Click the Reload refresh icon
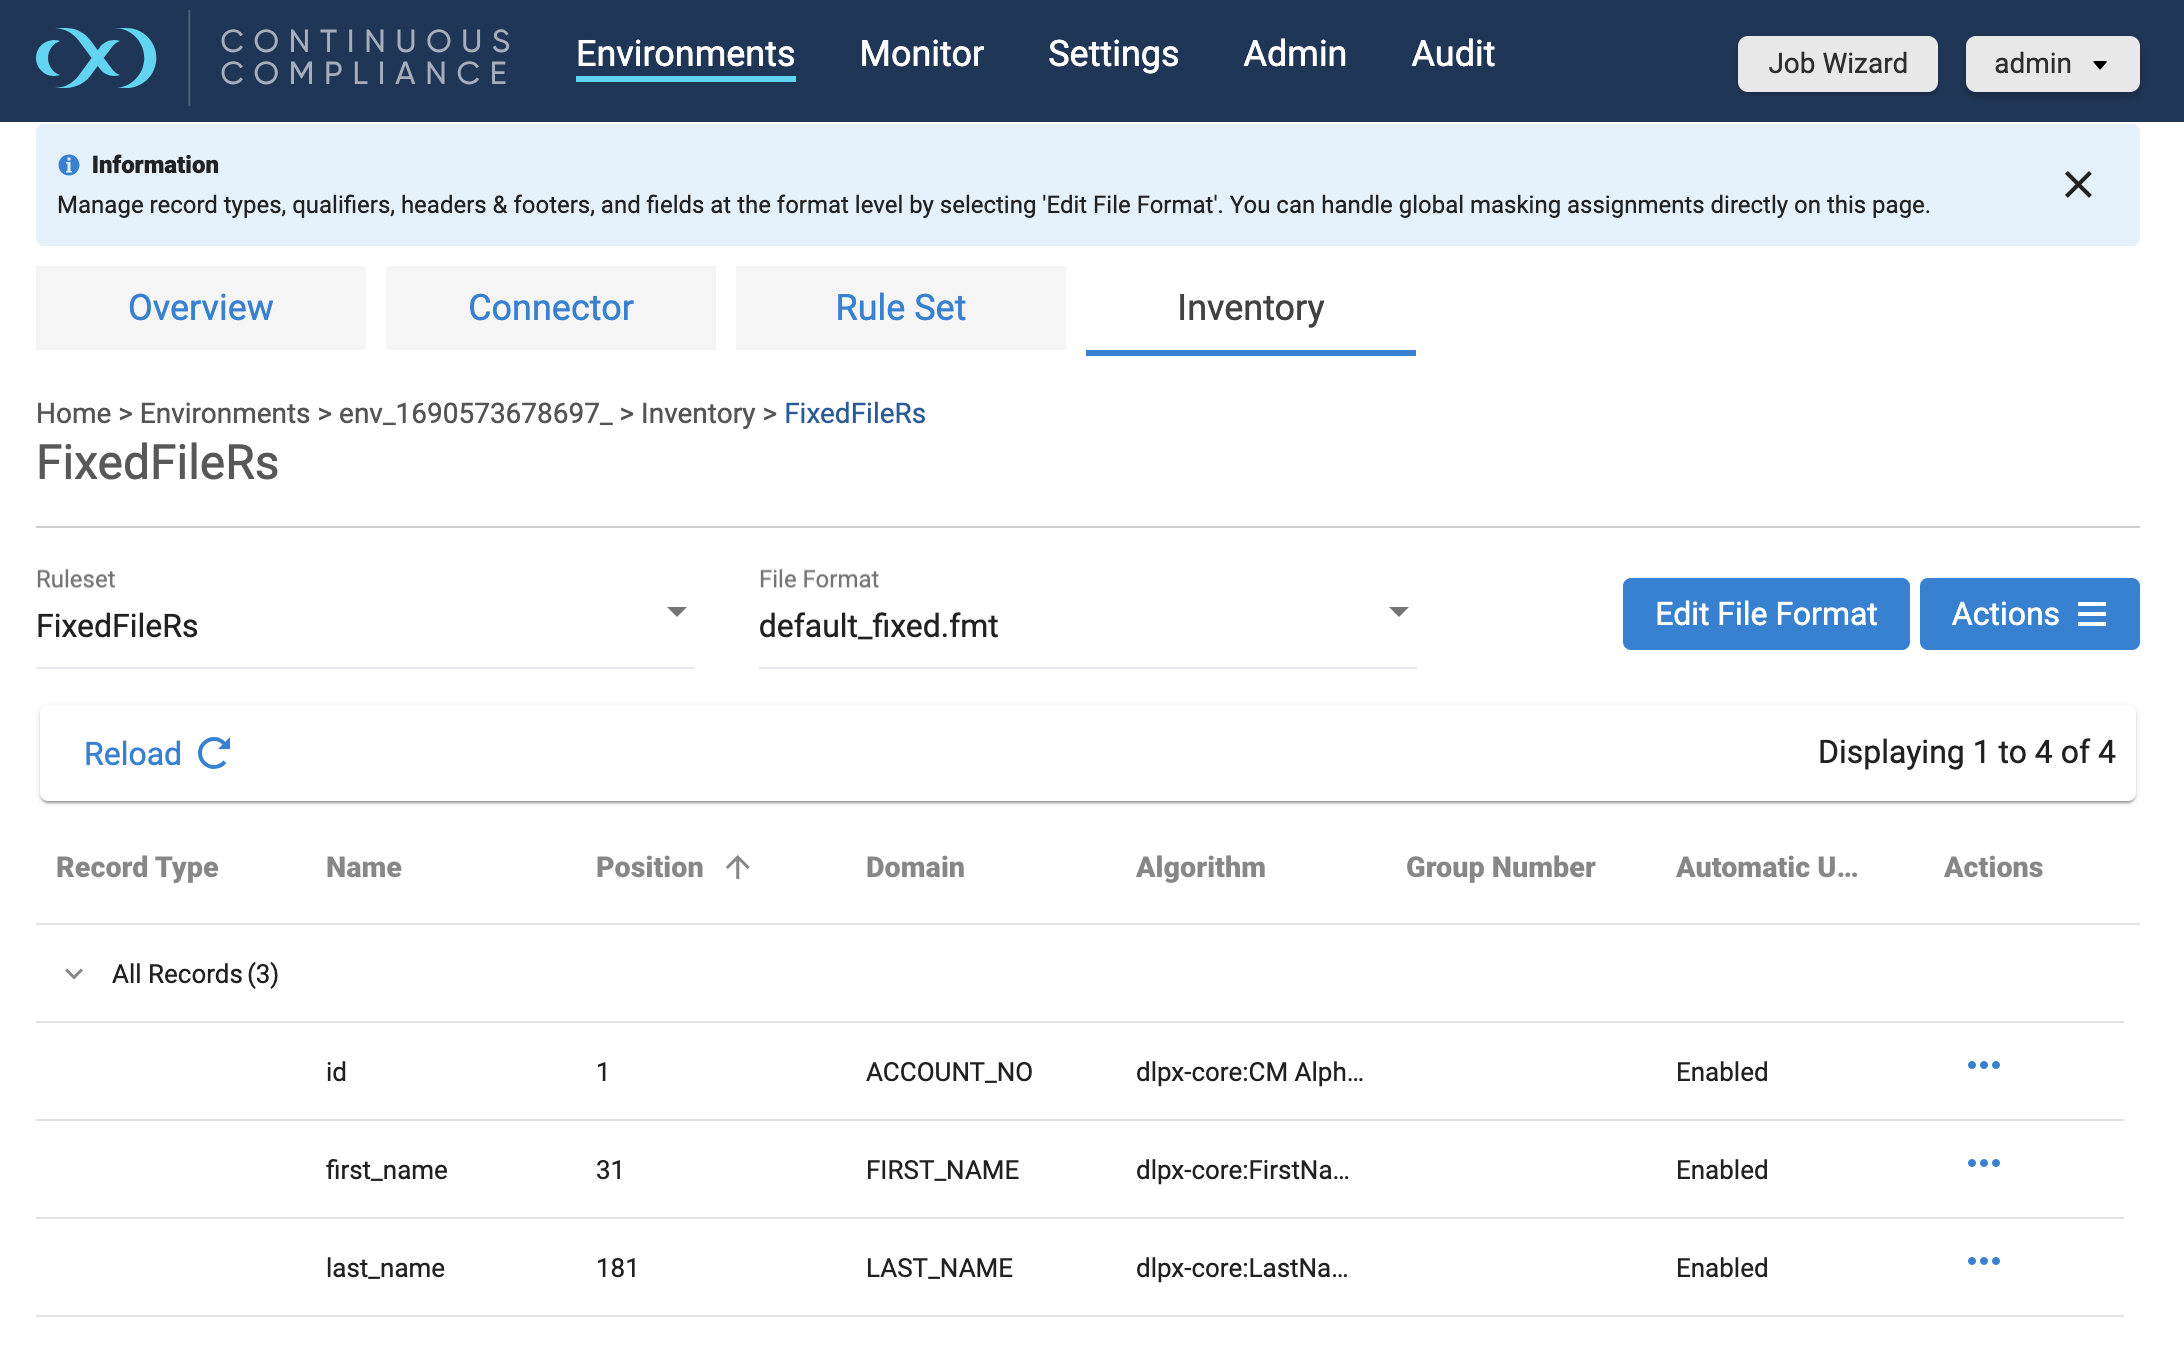2184x1366 pixels. pos(214,753)
